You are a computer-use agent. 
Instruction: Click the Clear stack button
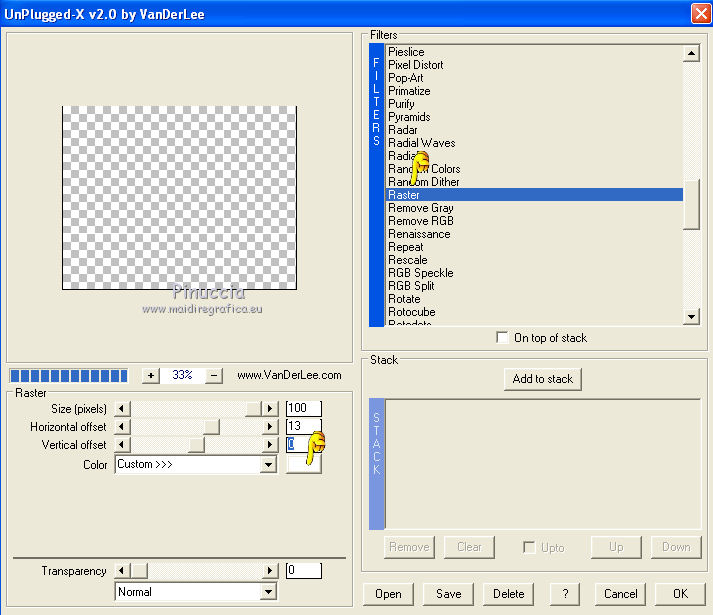tap(469, 547)
